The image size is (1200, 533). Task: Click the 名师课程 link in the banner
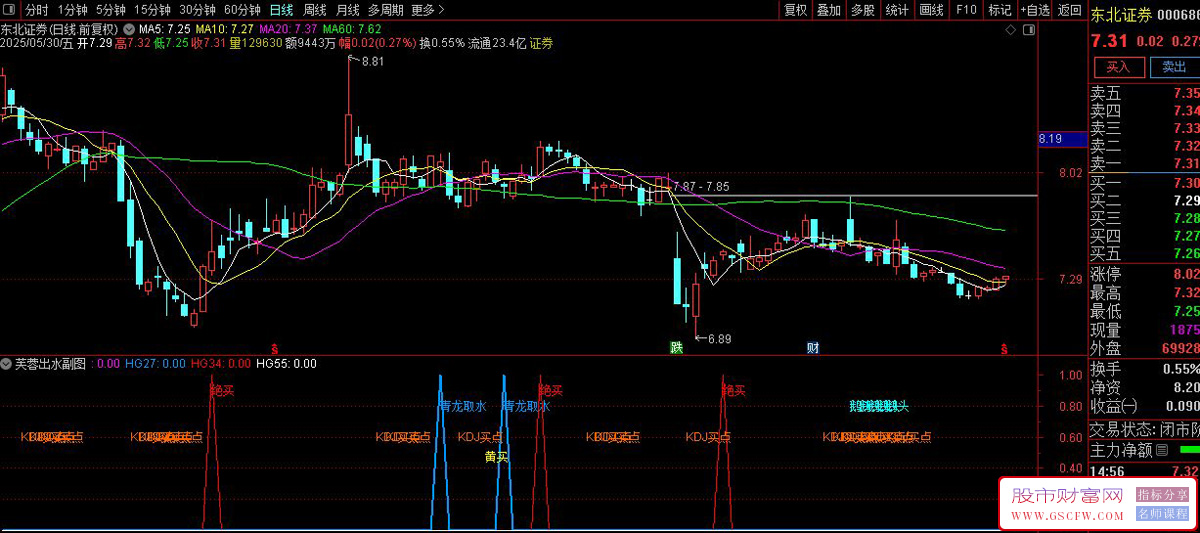pyautogui.click(x=1162, y=514)
